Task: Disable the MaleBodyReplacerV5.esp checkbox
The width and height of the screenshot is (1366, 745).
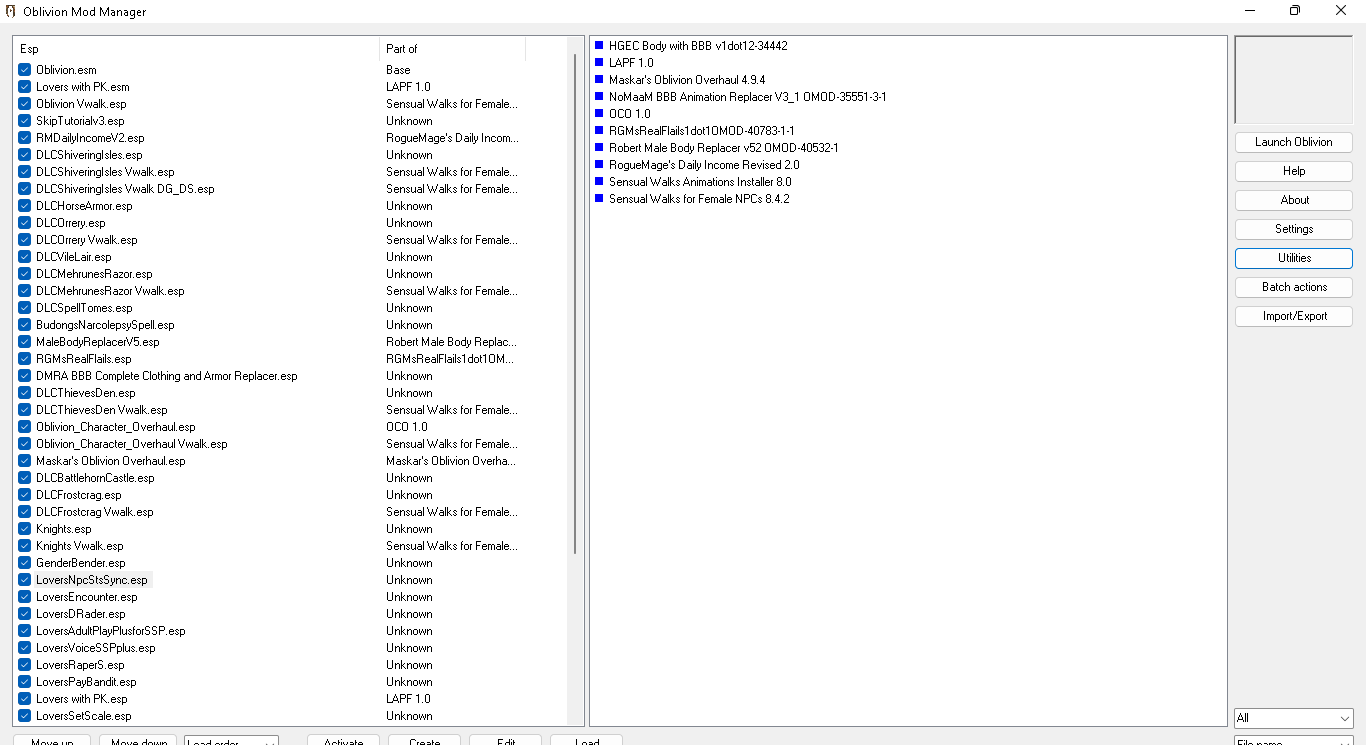Action: tap(25, 342)
